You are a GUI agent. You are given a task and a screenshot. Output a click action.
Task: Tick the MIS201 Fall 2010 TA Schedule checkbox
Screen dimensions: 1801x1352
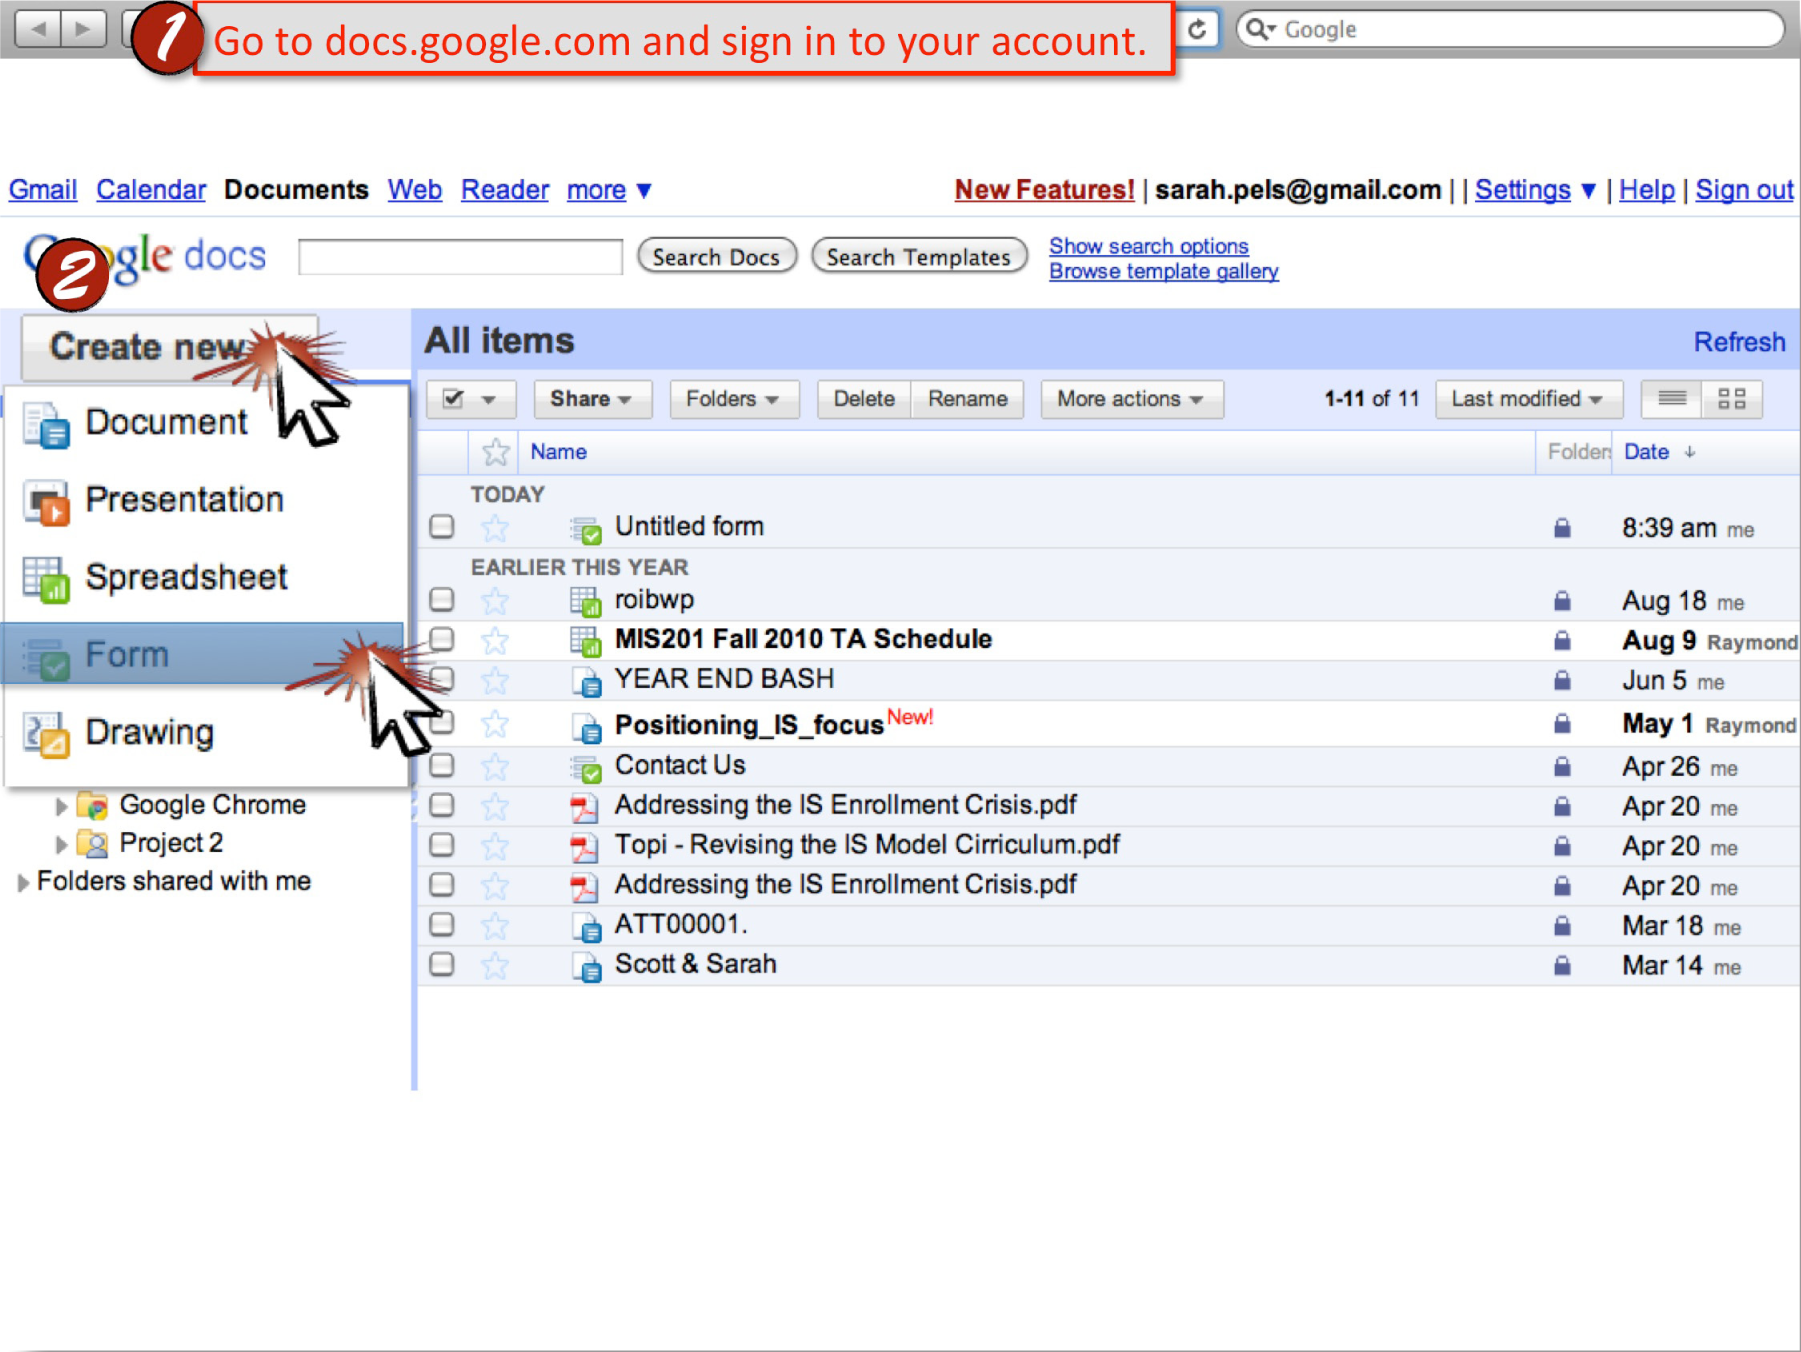(441, 639)
